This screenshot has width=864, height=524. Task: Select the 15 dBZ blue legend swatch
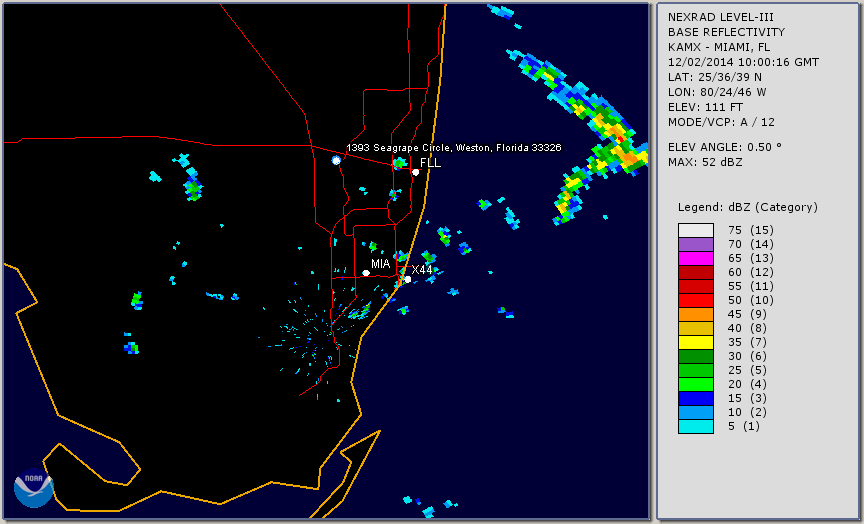click(x=696, y=398)
